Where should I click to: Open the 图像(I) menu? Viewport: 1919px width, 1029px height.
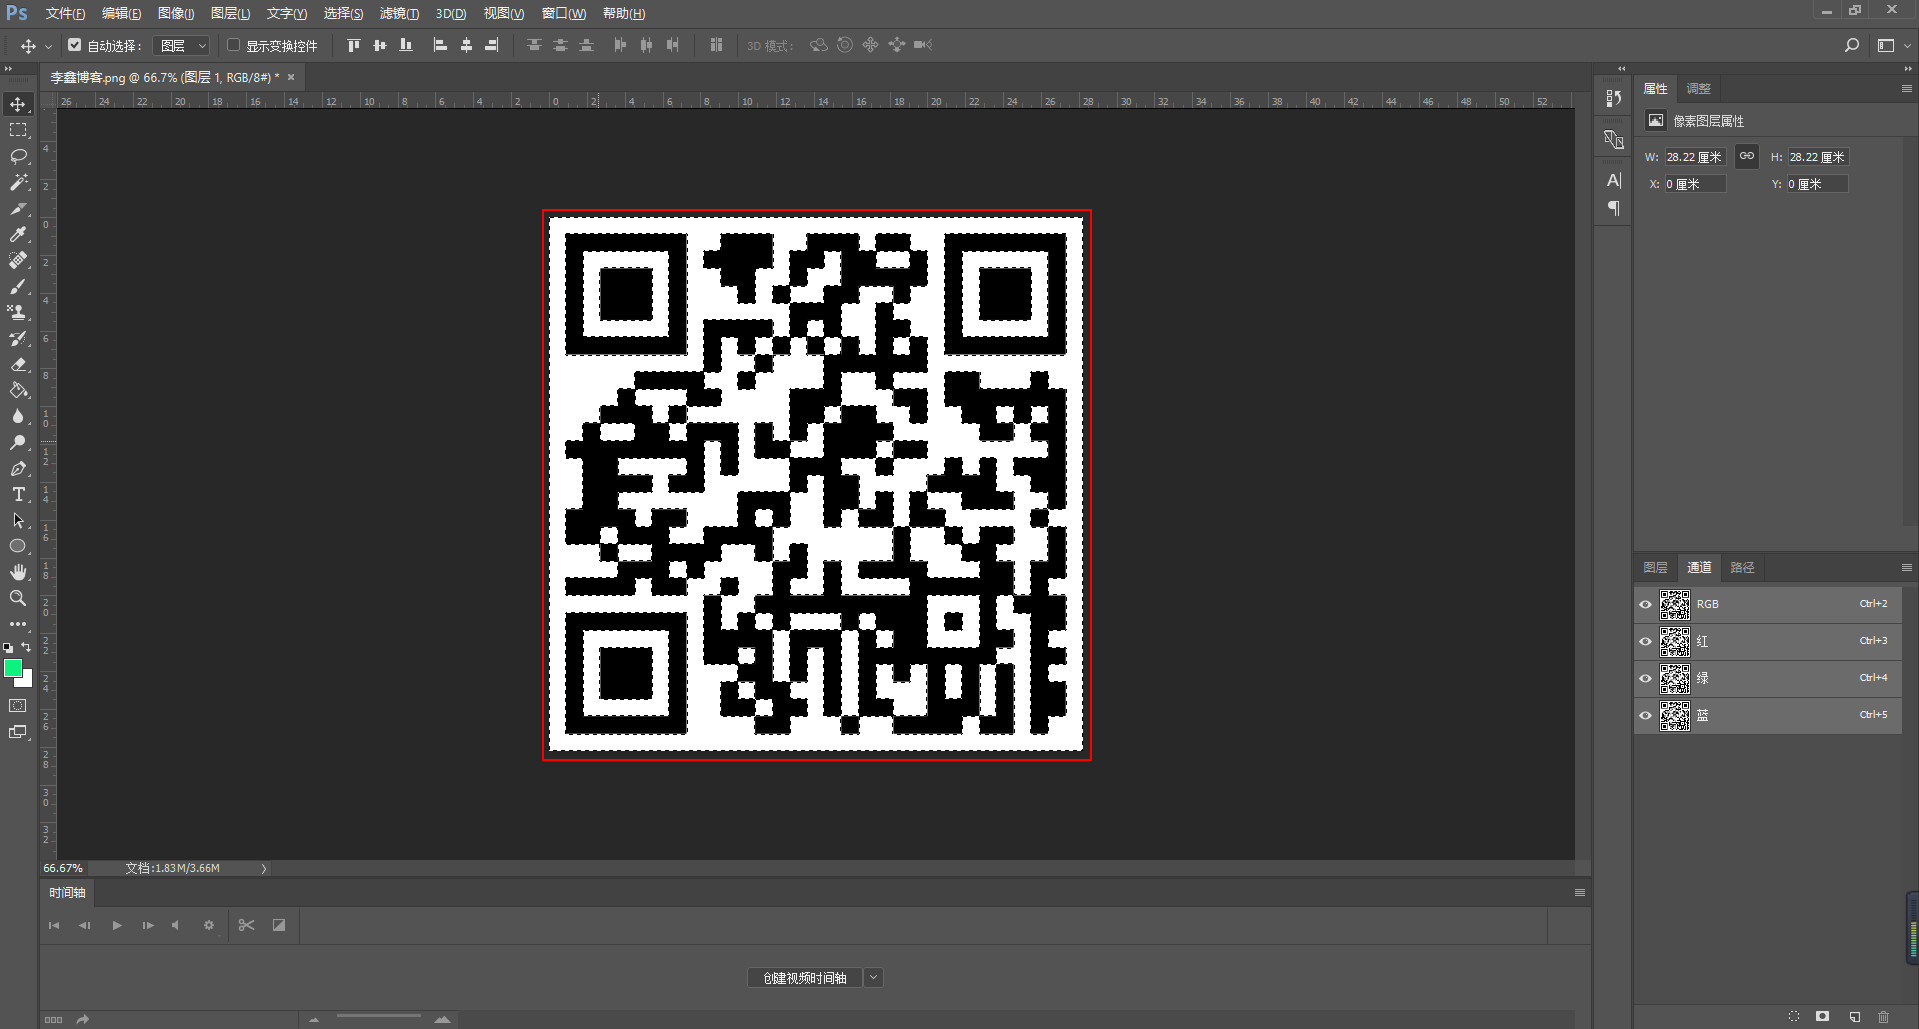pyautogui.click(x=176, y=13)
